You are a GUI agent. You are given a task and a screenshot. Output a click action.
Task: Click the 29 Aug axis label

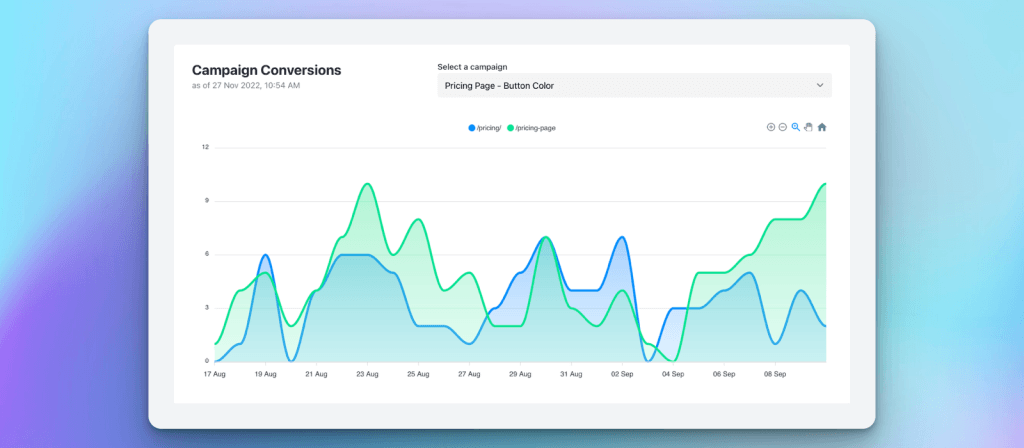click(x=520, y=375)
